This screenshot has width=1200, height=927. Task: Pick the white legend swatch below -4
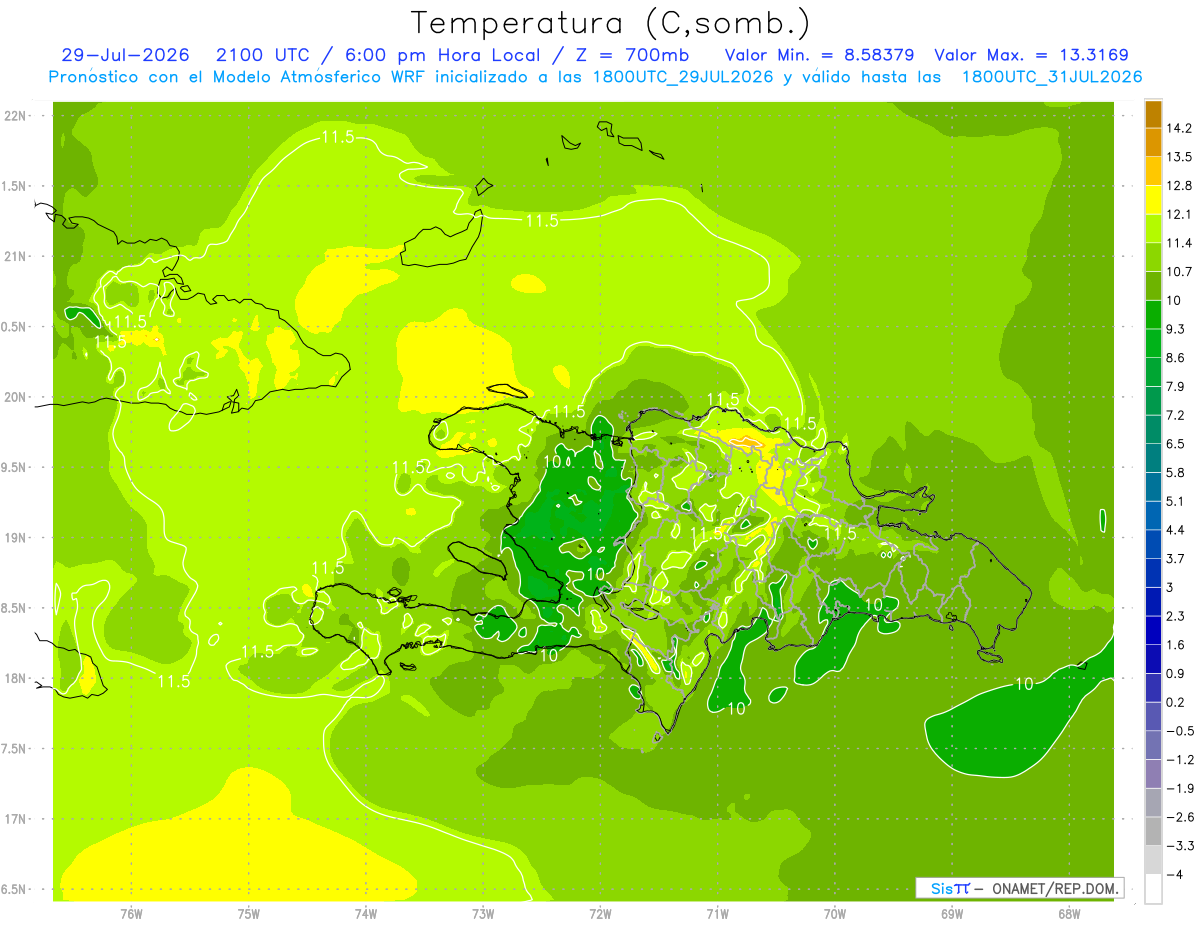(1153, 888)
